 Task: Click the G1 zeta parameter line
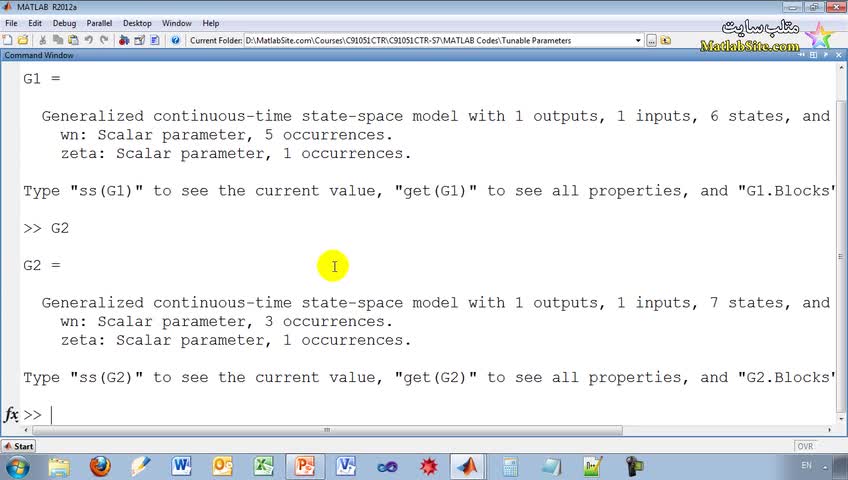click(236, 154)
